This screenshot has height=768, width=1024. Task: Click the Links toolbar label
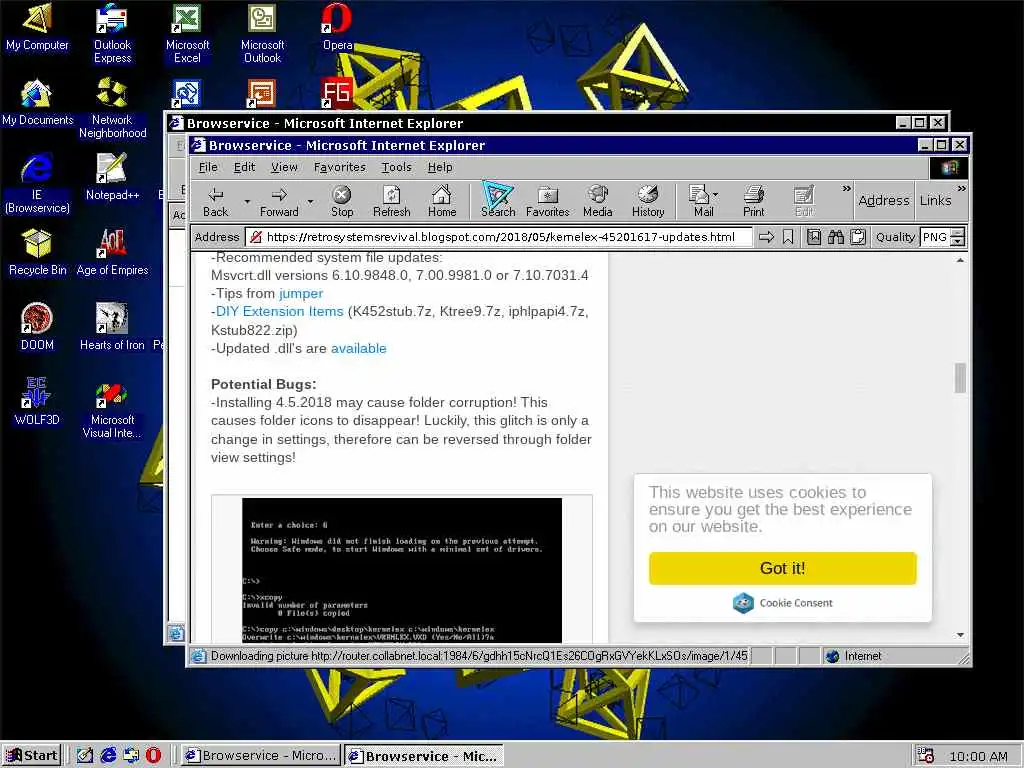(x=935, y=200)
